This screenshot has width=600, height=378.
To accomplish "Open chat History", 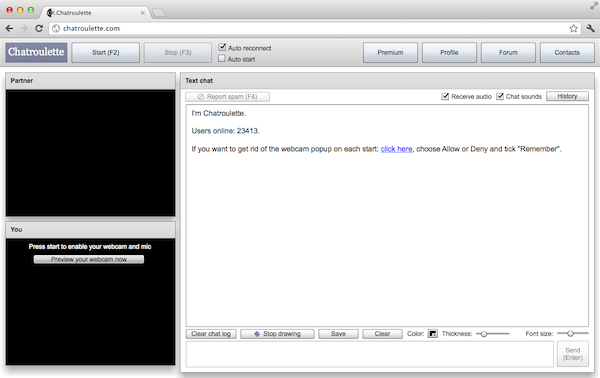I will (567, 96).
